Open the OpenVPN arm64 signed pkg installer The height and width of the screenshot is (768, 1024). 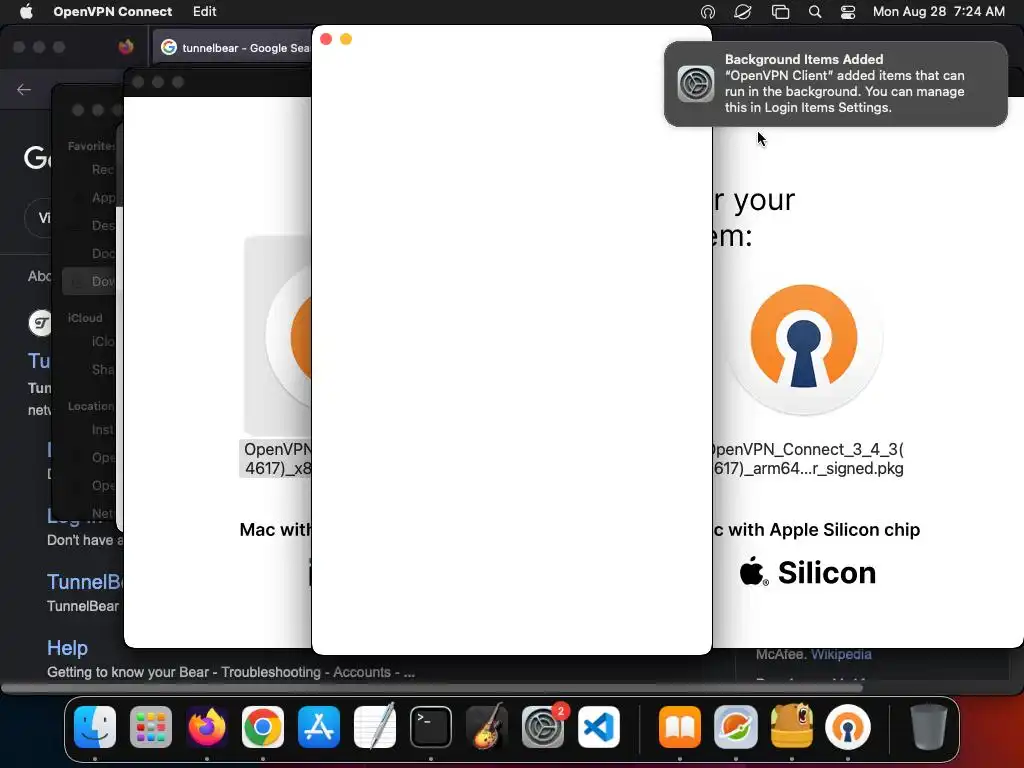[804, 349]
